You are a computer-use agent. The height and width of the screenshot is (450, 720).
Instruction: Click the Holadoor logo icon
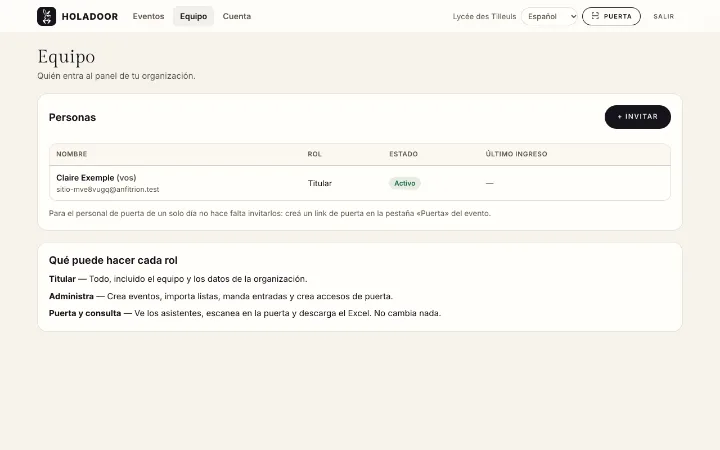click(x=46, y=17)
